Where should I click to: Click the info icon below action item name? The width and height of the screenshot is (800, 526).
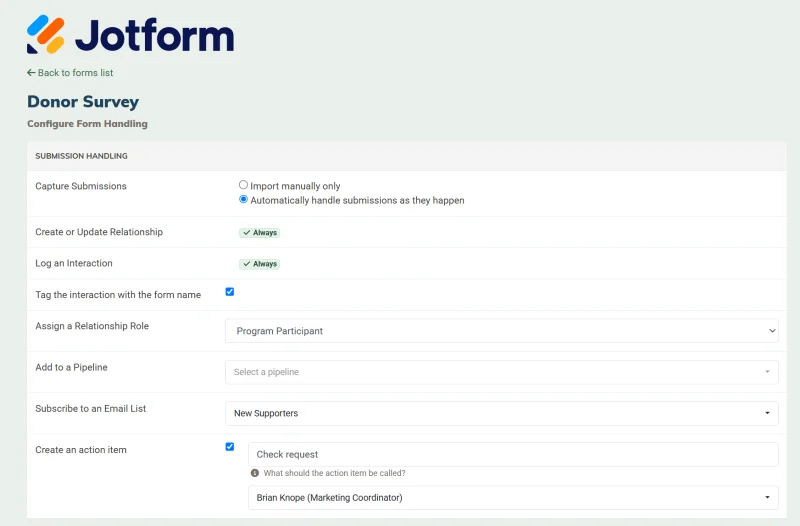pos(255,473)
